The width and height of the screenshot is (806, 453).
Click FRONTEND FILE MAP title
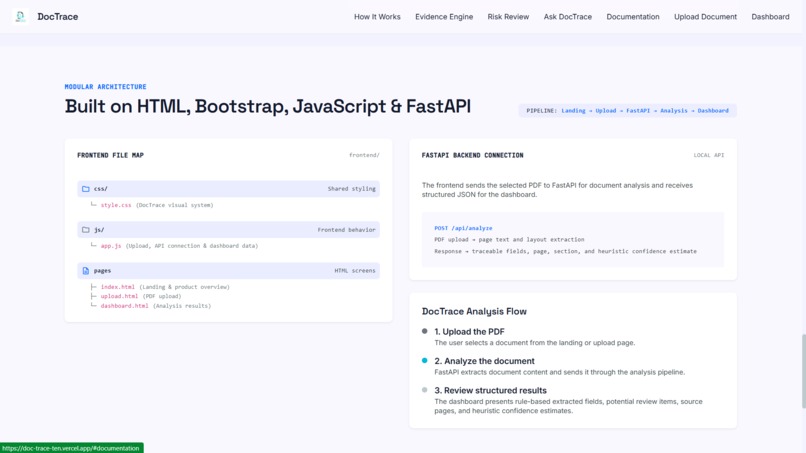click(111, 155)
